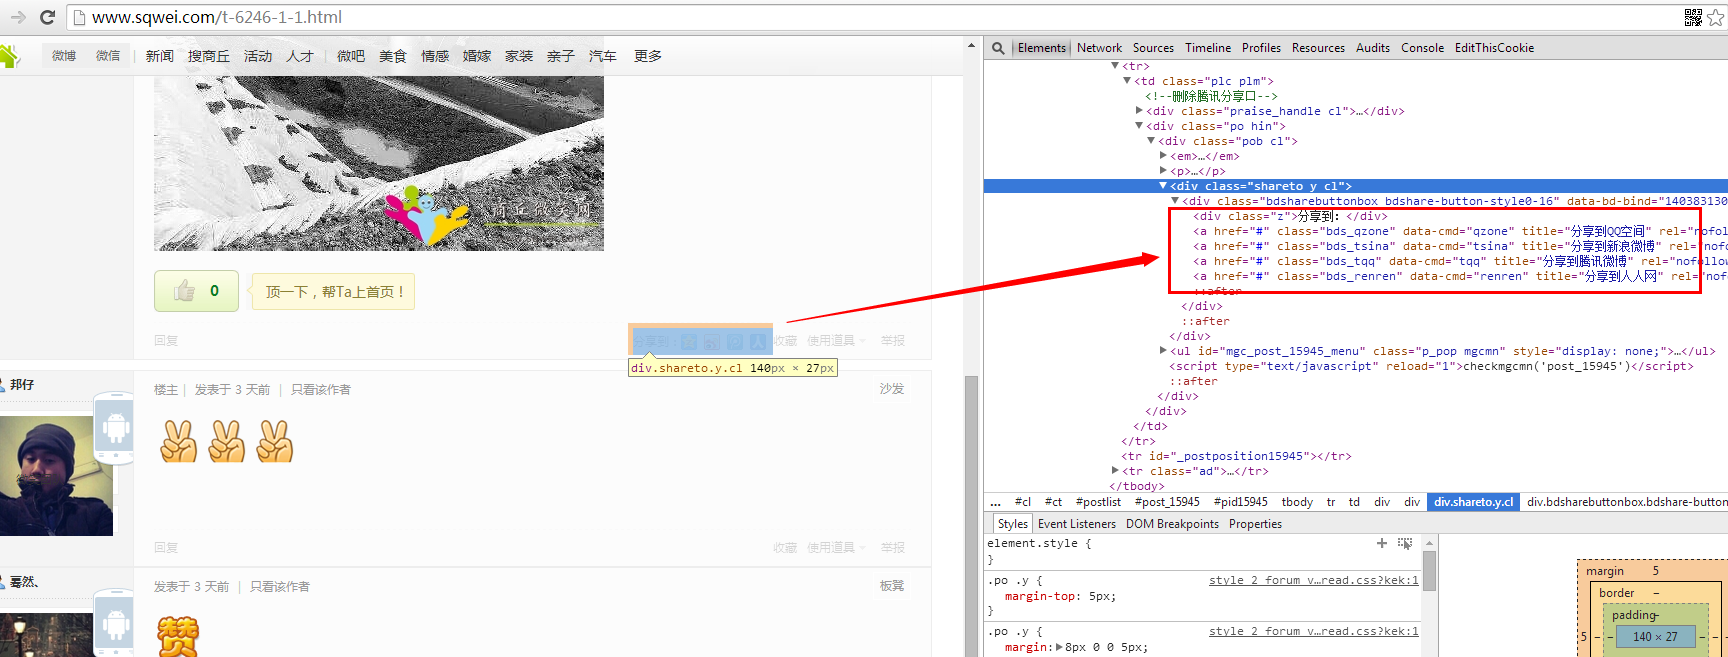Screen dimensions: 1728x657
Task: Click the 微博 link in site header
Action: tap(64, 56)
